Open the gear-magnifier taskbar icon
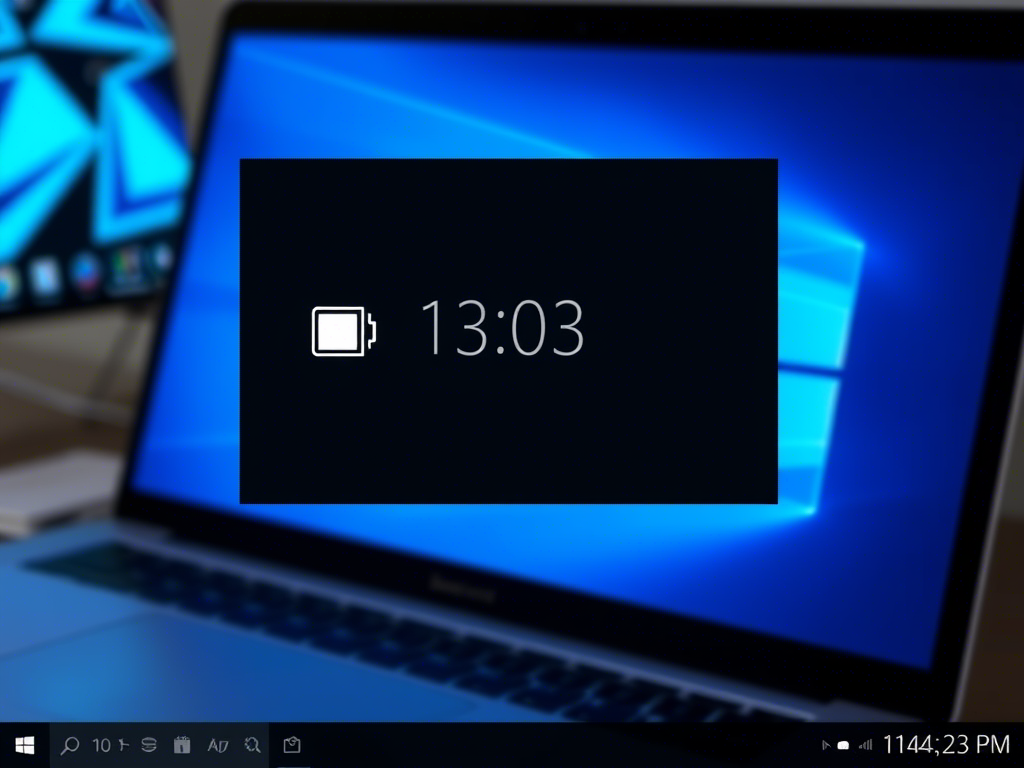The height and width of the screenshot is (768, 1024). click(x=252, y=745)
